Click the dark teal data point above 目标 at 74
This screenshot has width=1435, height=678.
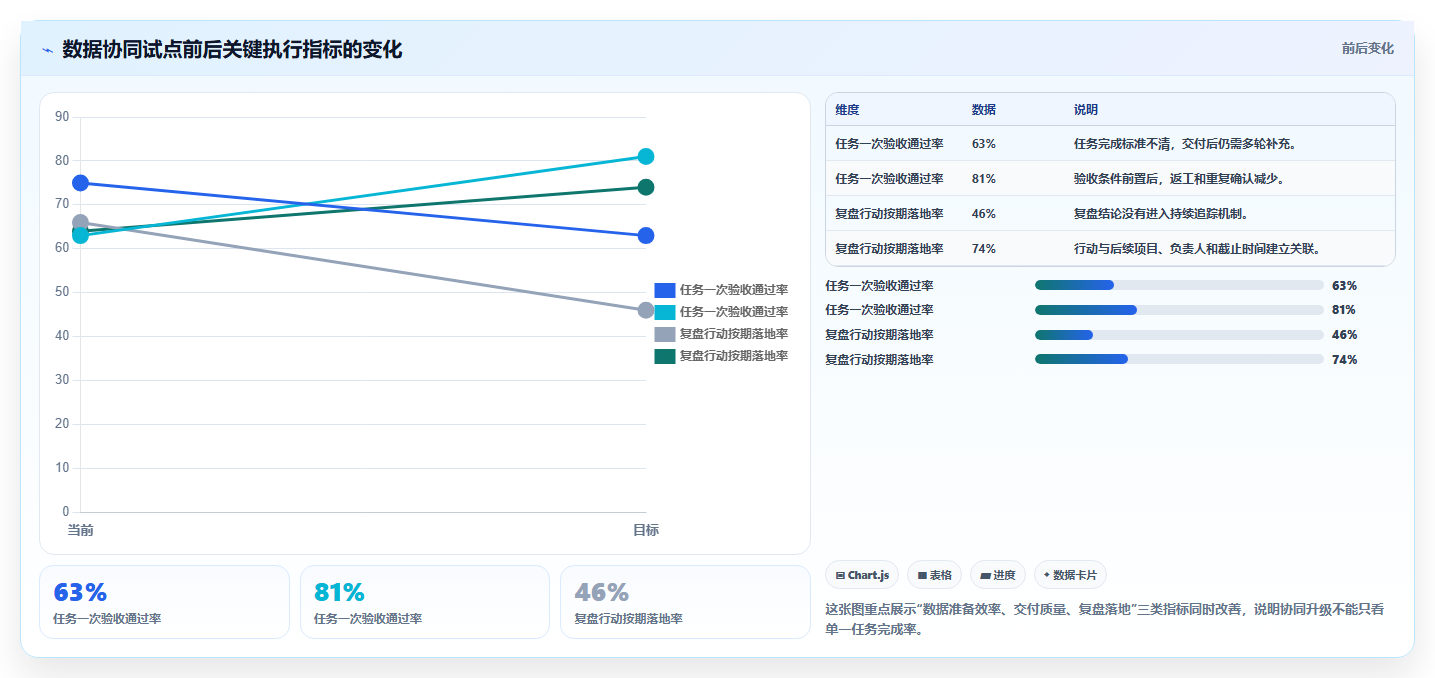pyautogui.click(x=646, y=187)
